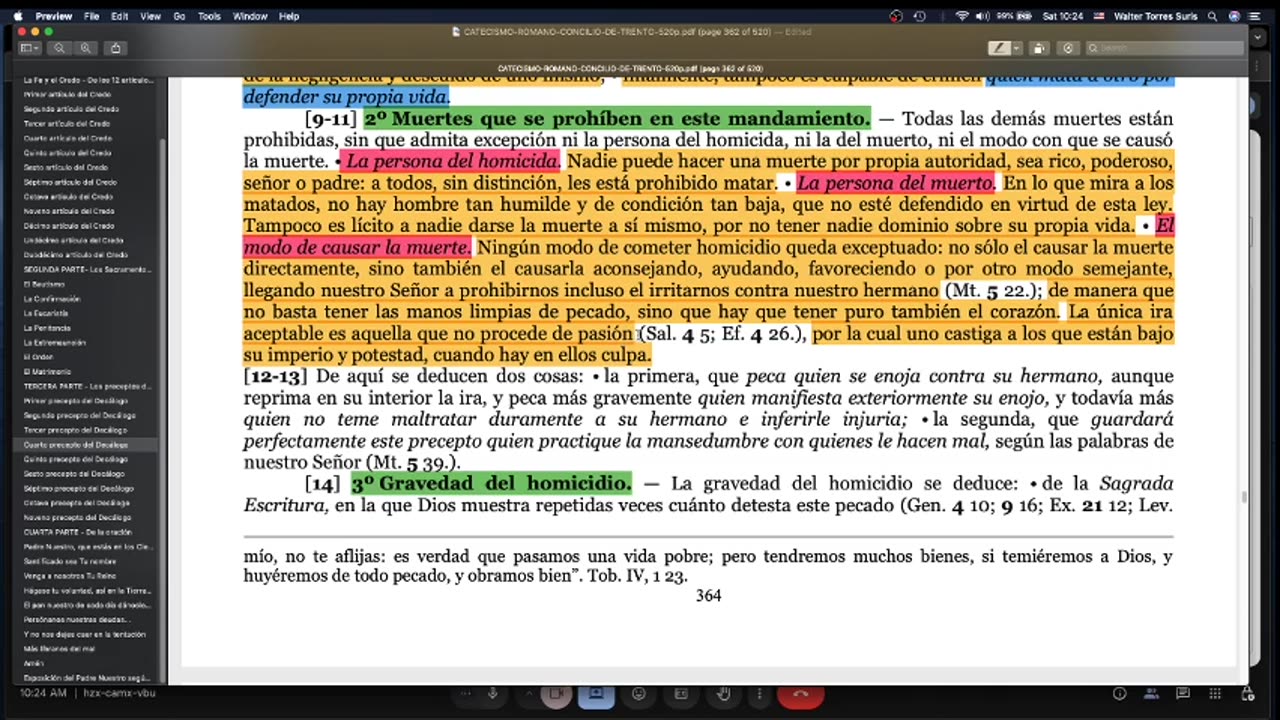Click the menu bar clock Sat 10:24

pyautogui.click(x=1062, y=16)
